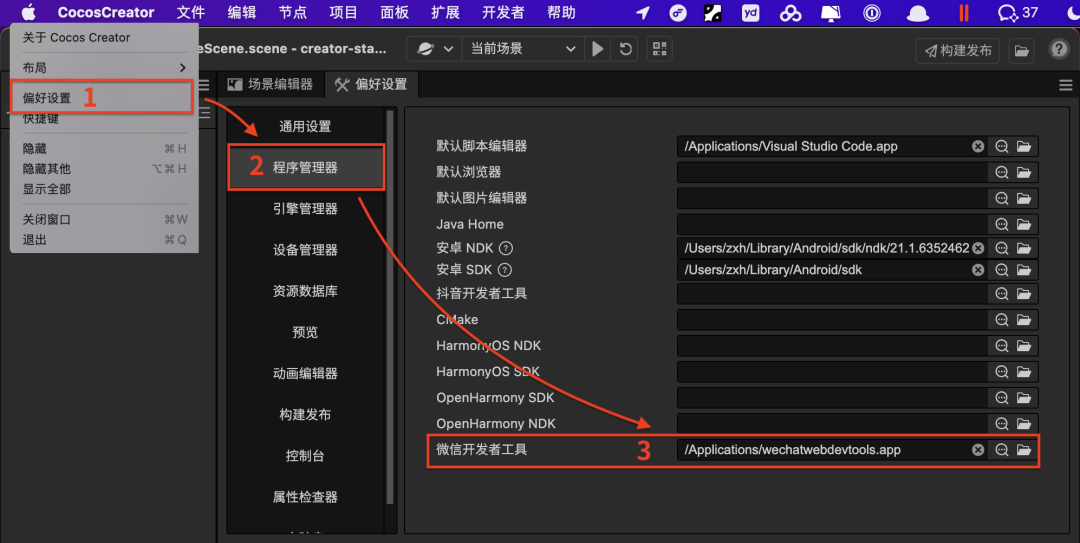Select 动画编辑器 in preferences sidebar

305,373
